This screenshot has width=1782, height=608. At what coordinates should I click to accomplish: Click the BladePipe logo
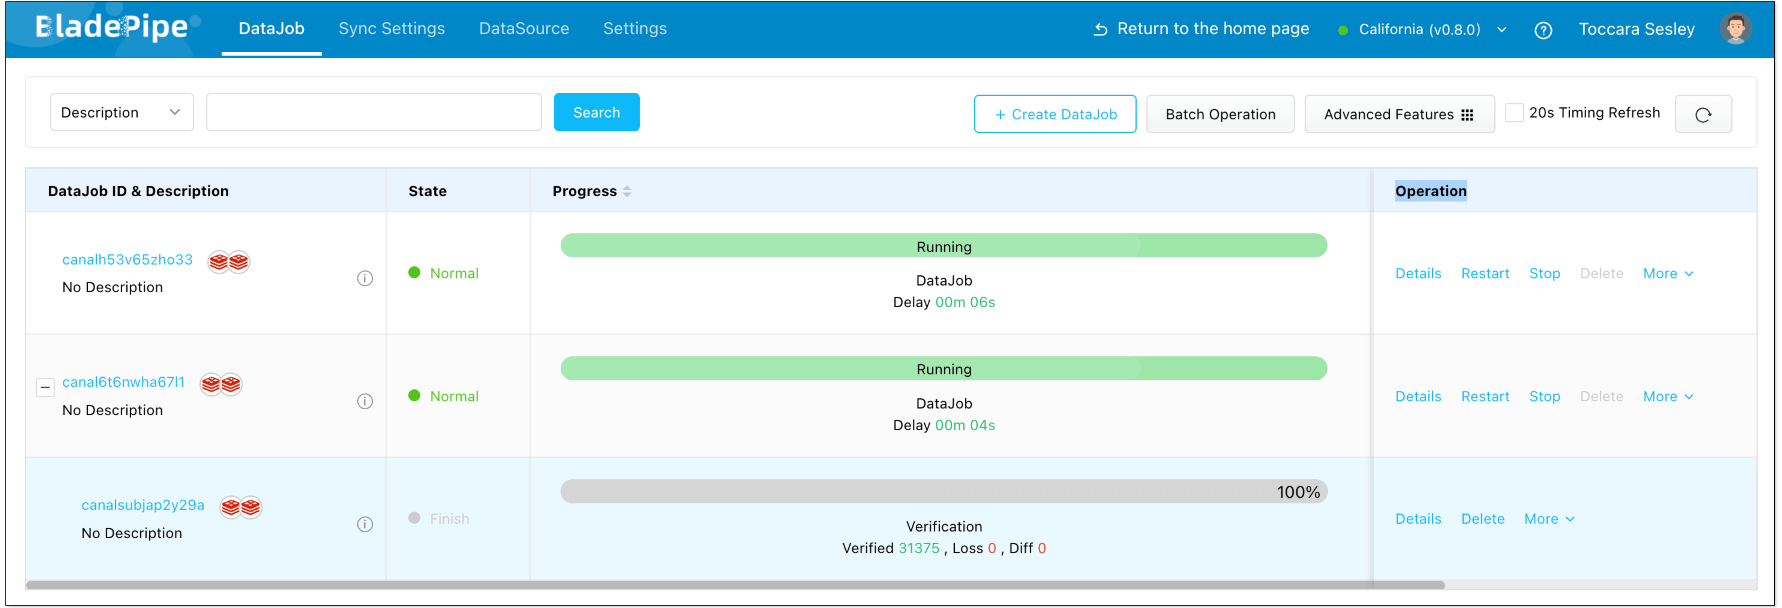point(112,27)
